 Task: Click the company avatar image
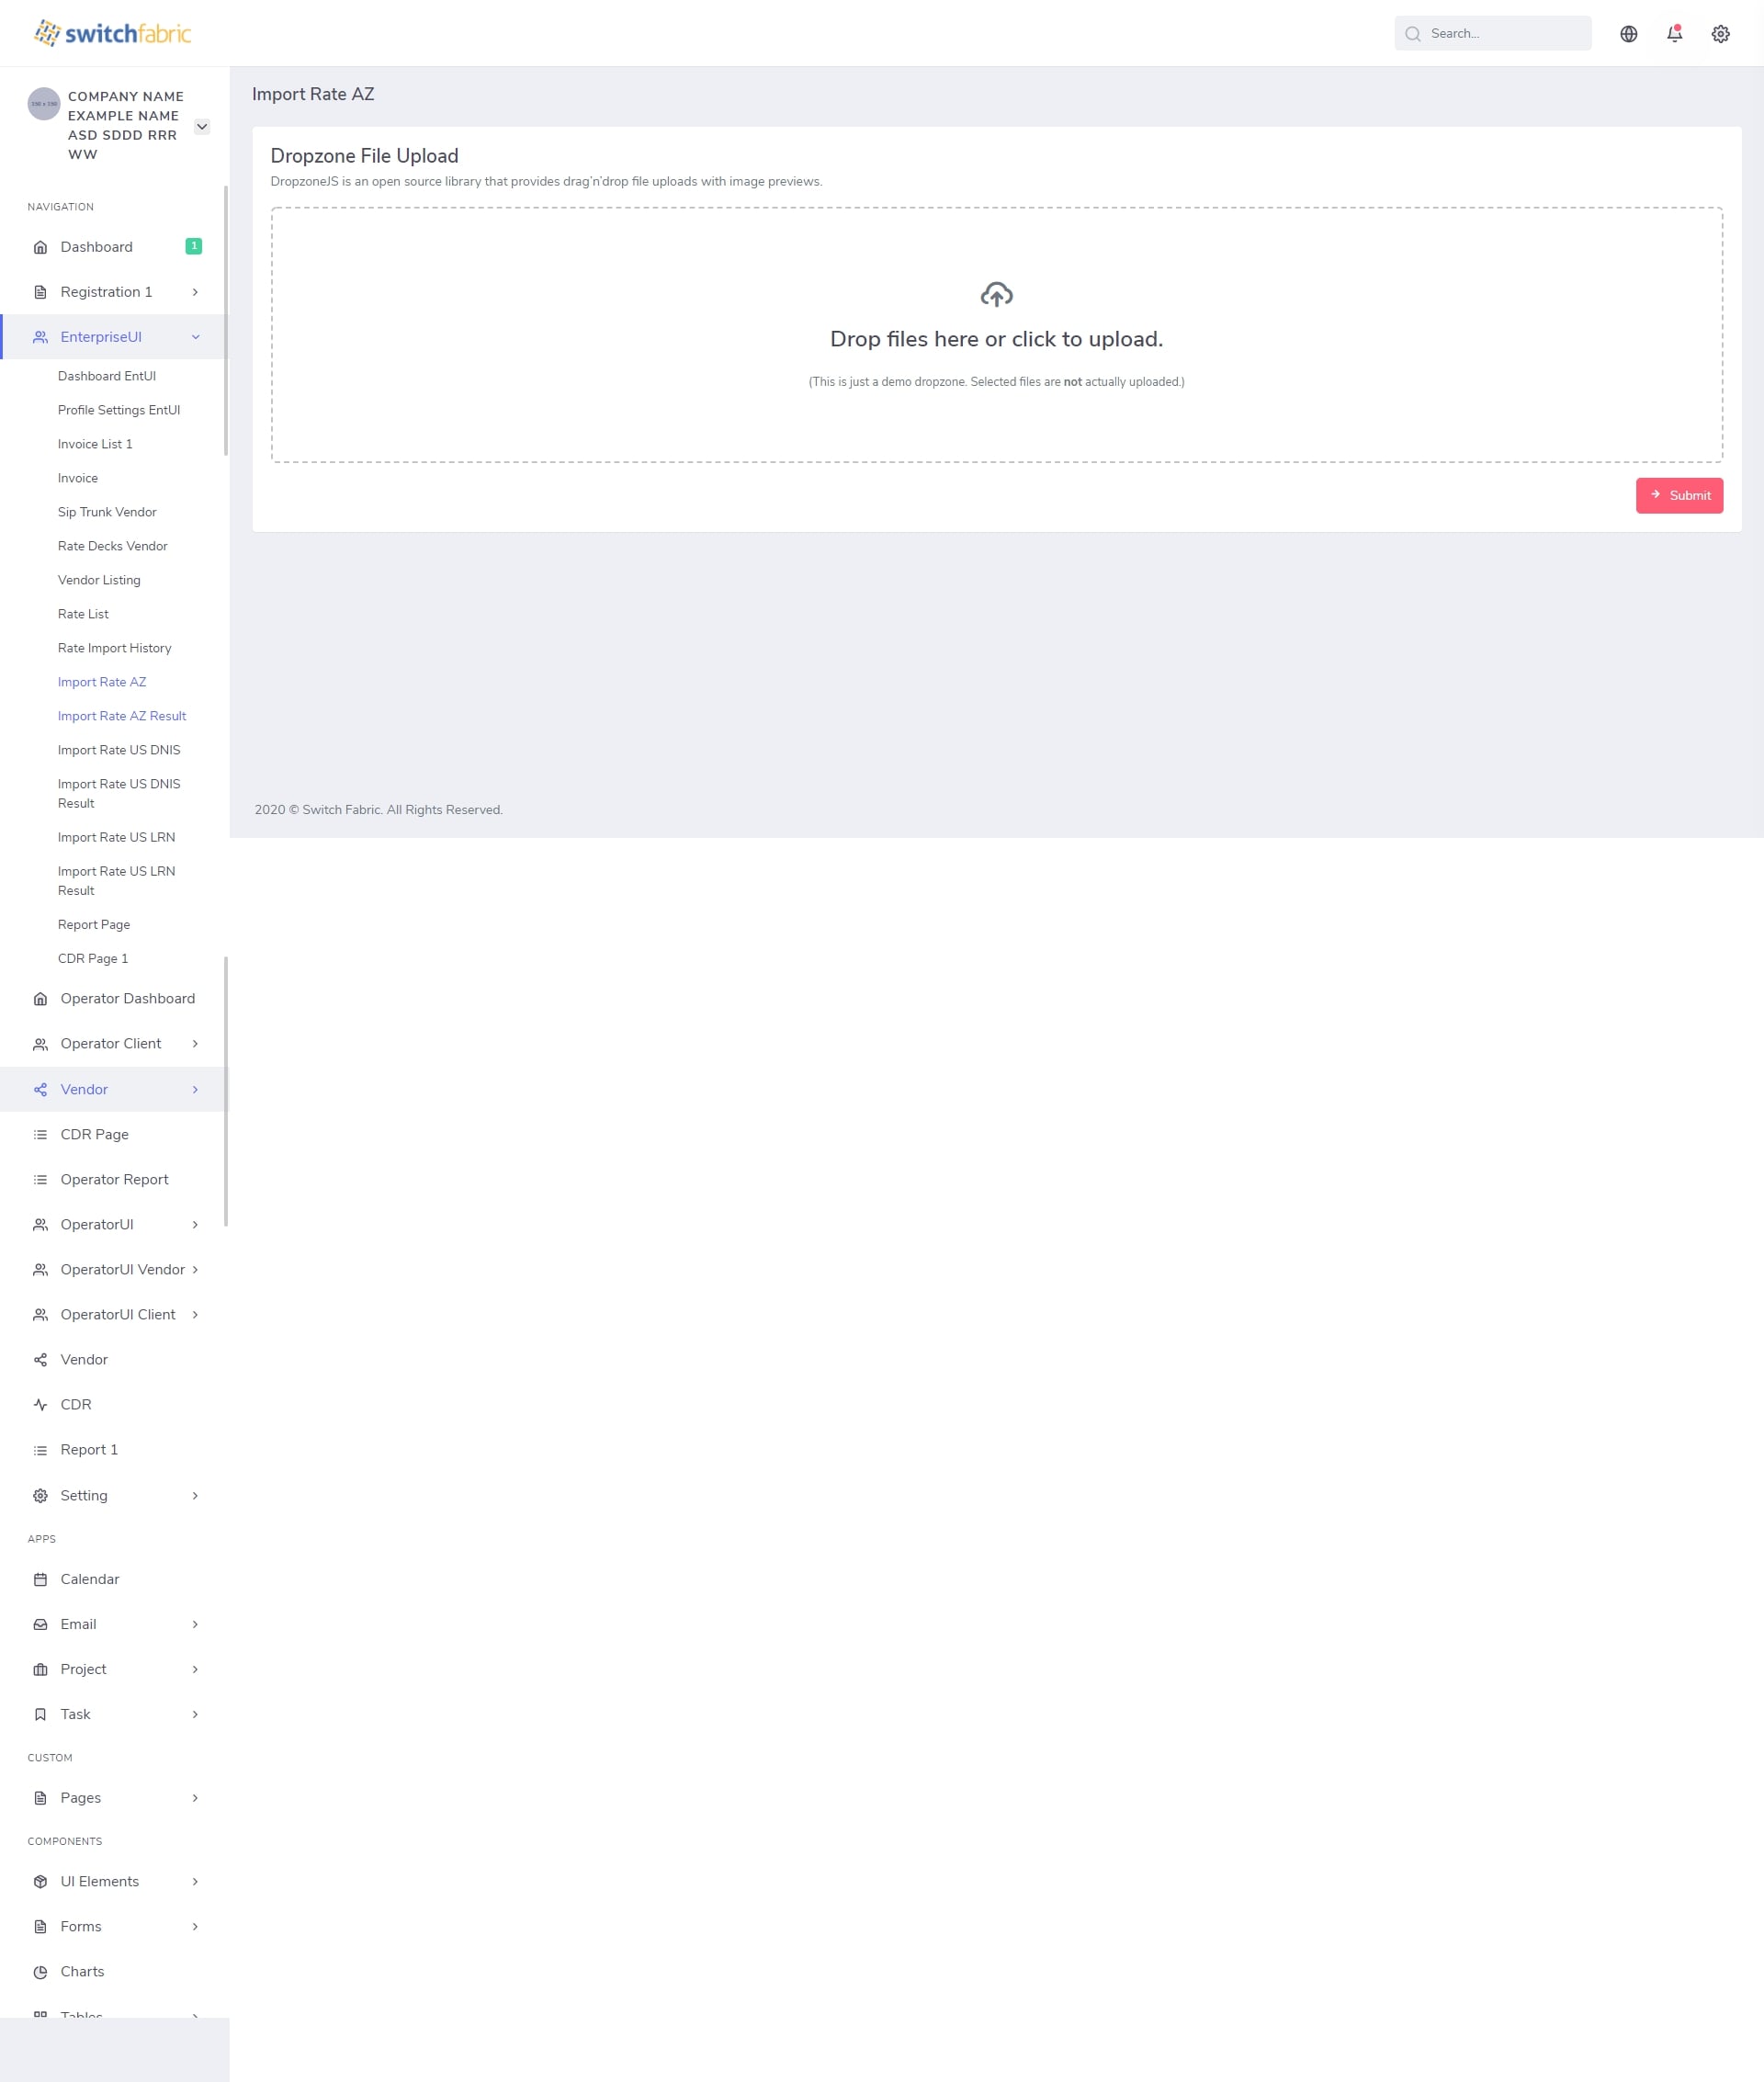click(43, 104)
